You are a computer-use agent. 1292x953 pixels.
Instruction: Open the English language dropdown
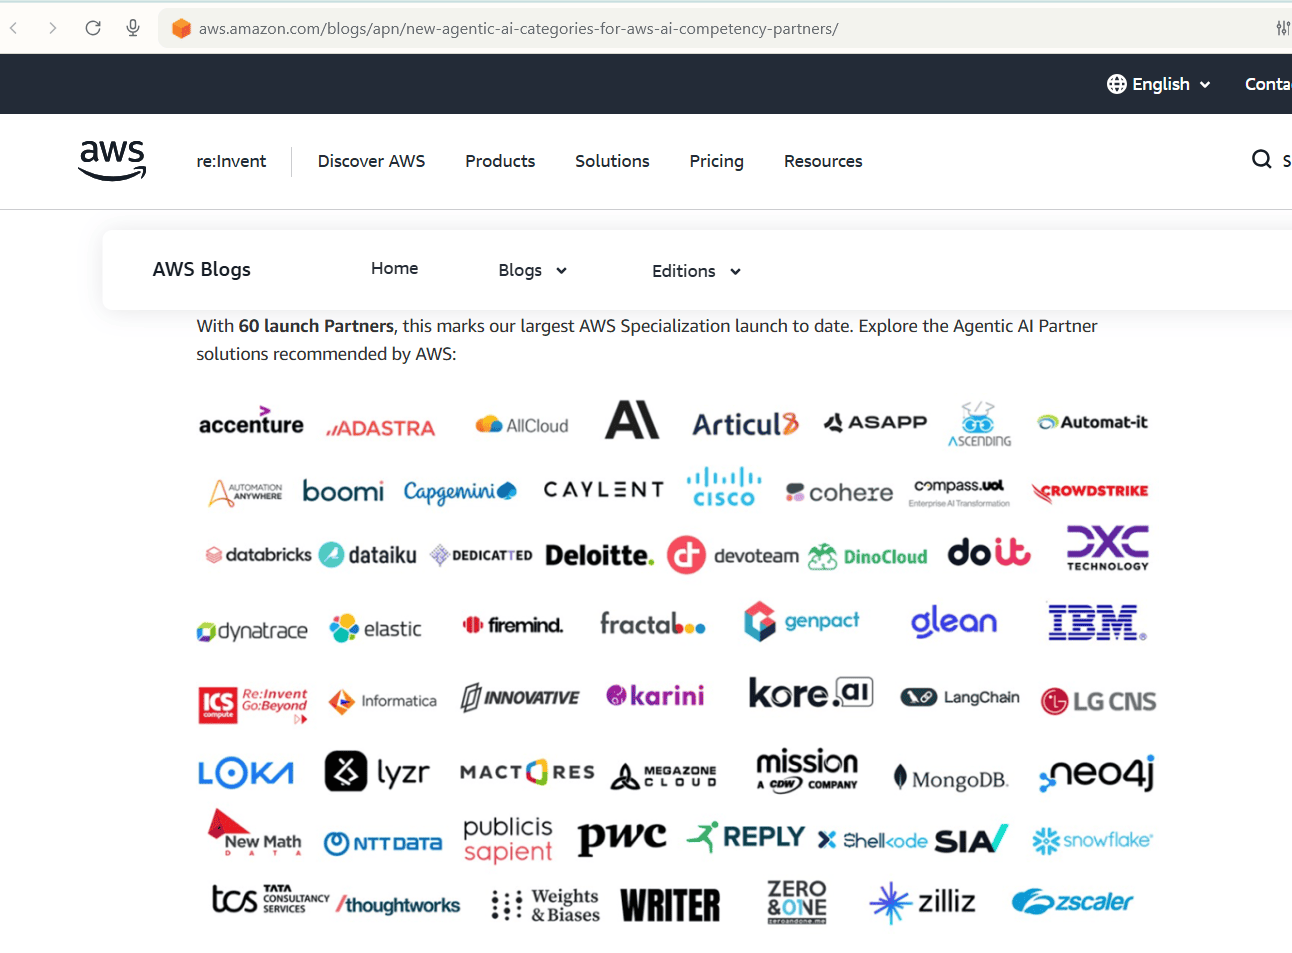[1160, 84]
